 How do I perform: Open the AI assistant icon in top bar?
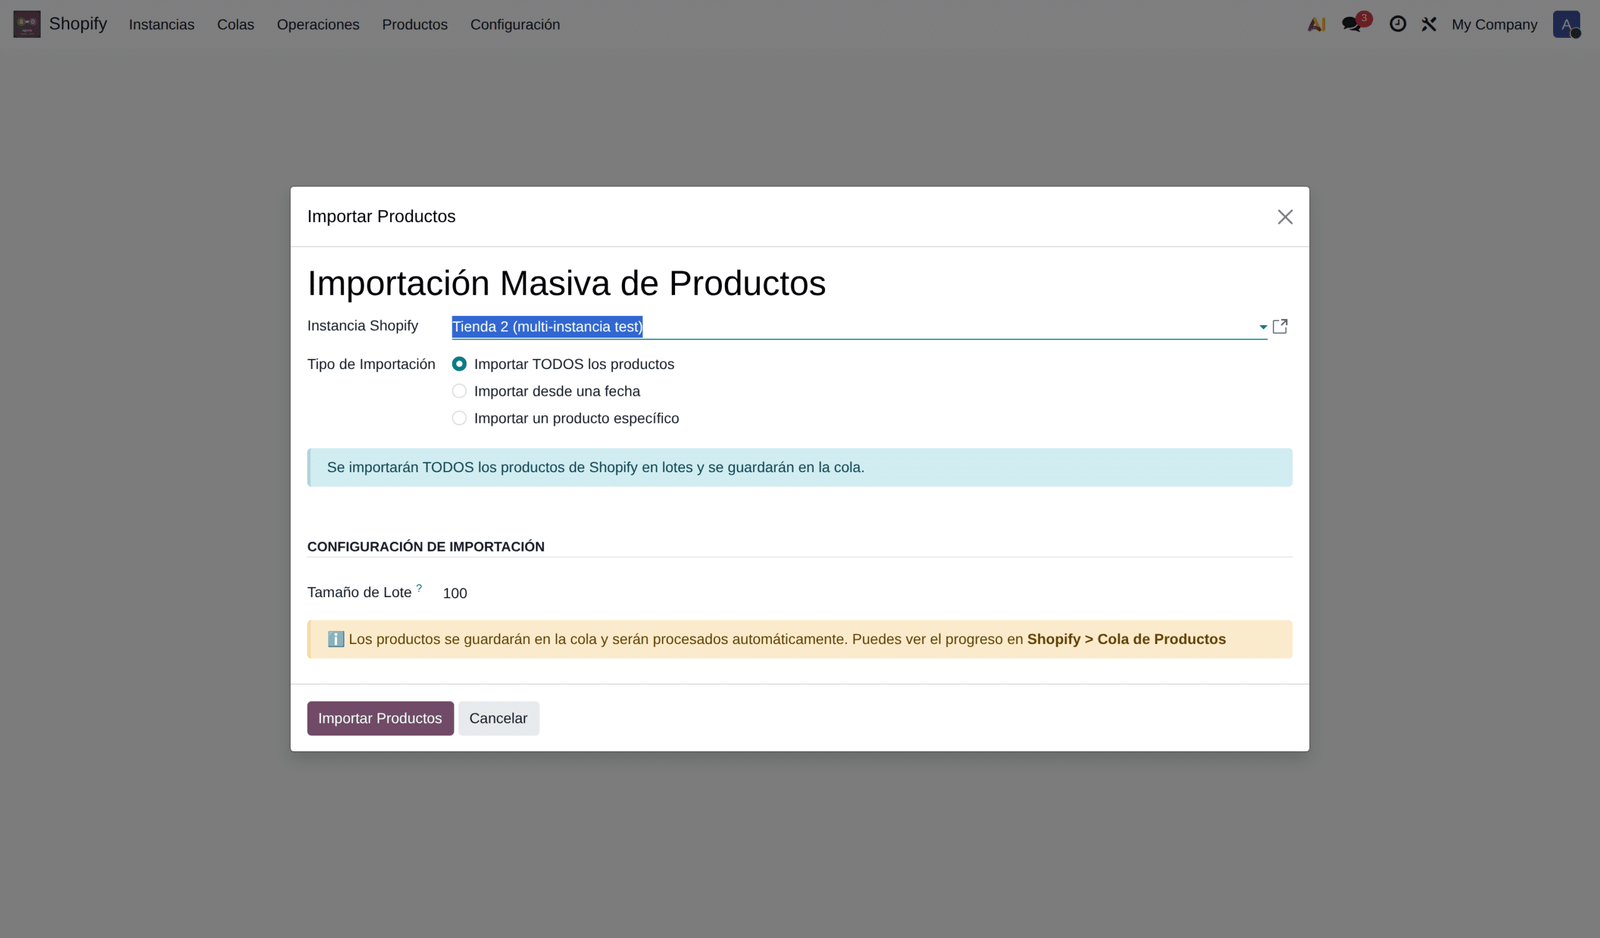pyautogui.click(x=1316, y=24)
